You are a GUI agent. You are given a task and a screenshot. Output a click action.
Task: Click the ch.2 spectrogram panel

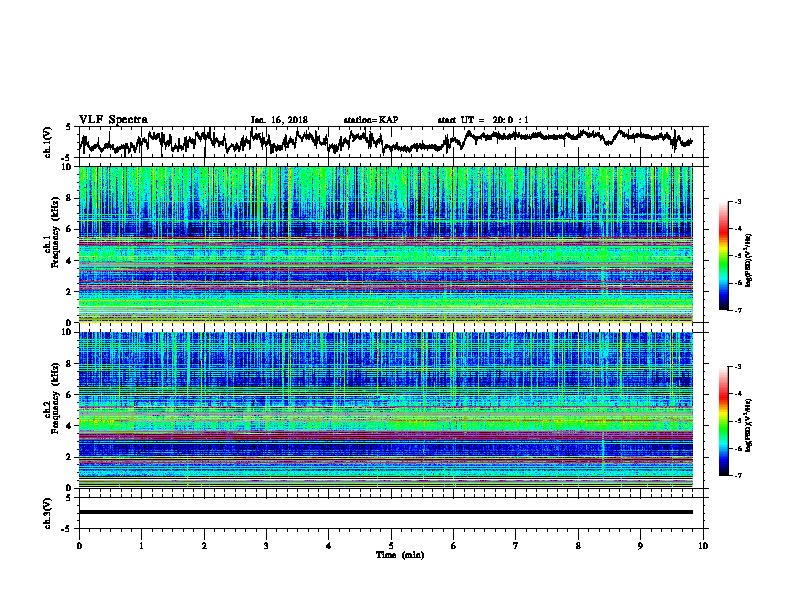point(385,410)
